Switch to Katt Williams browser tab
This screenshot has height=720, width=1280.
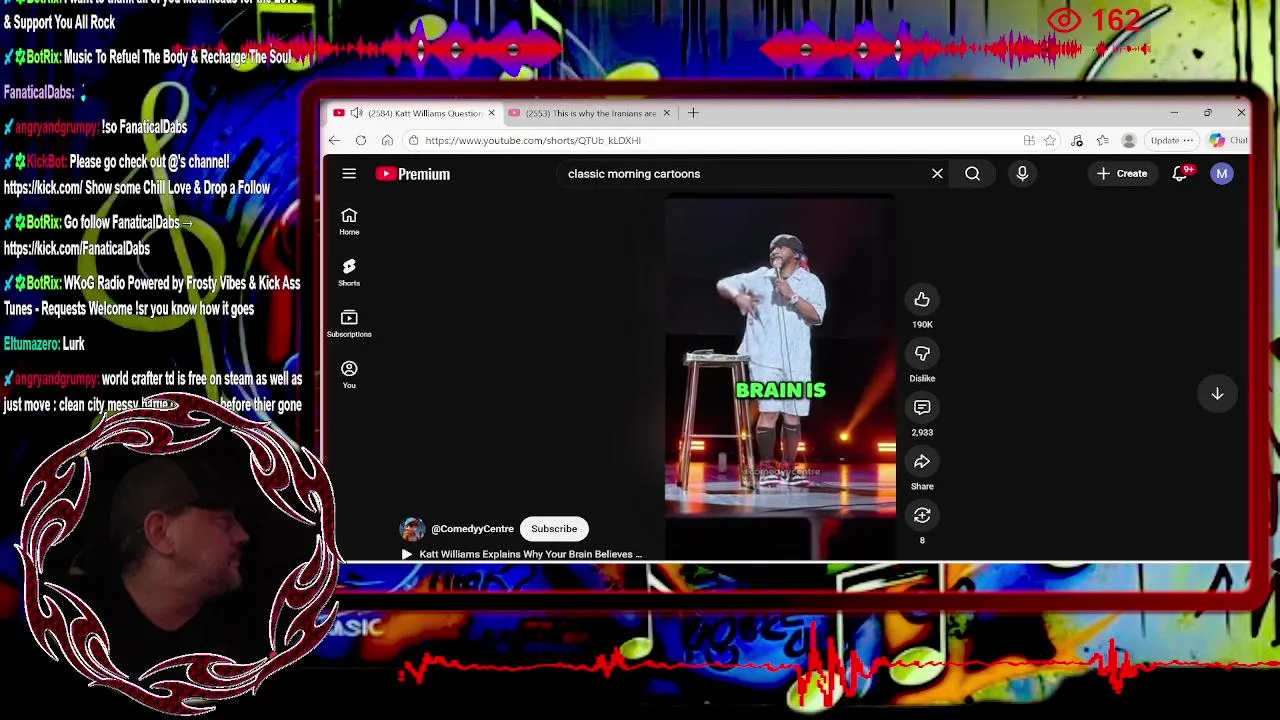(x=416, y=113)
